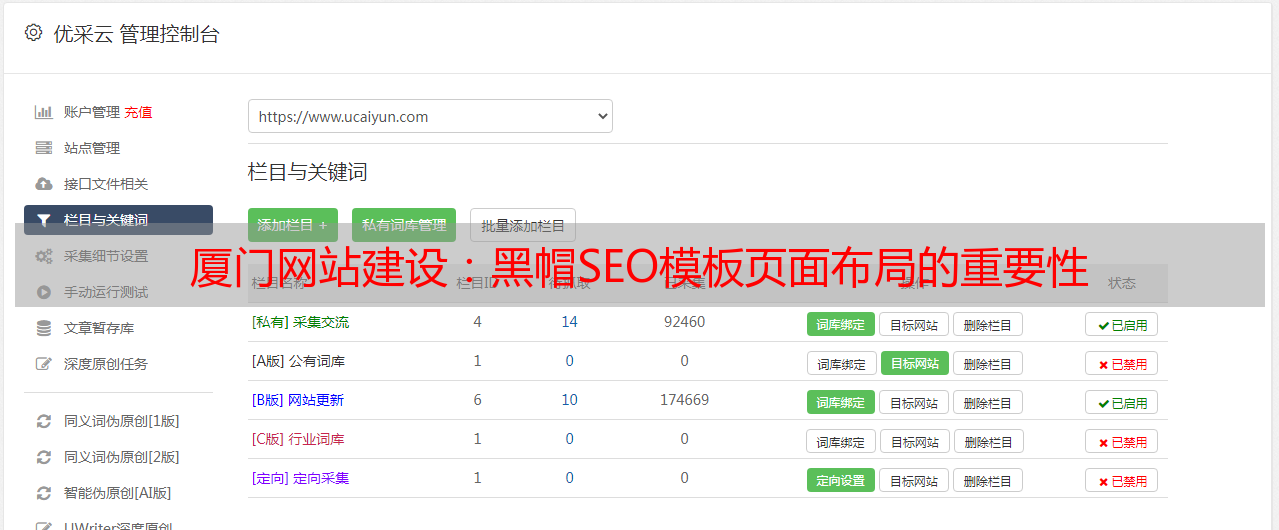The height and width of the screenshot is (530, 1279).
Task: Click the refresh icon for 同义词伪原创[1版]
Action: pos(43,421)
